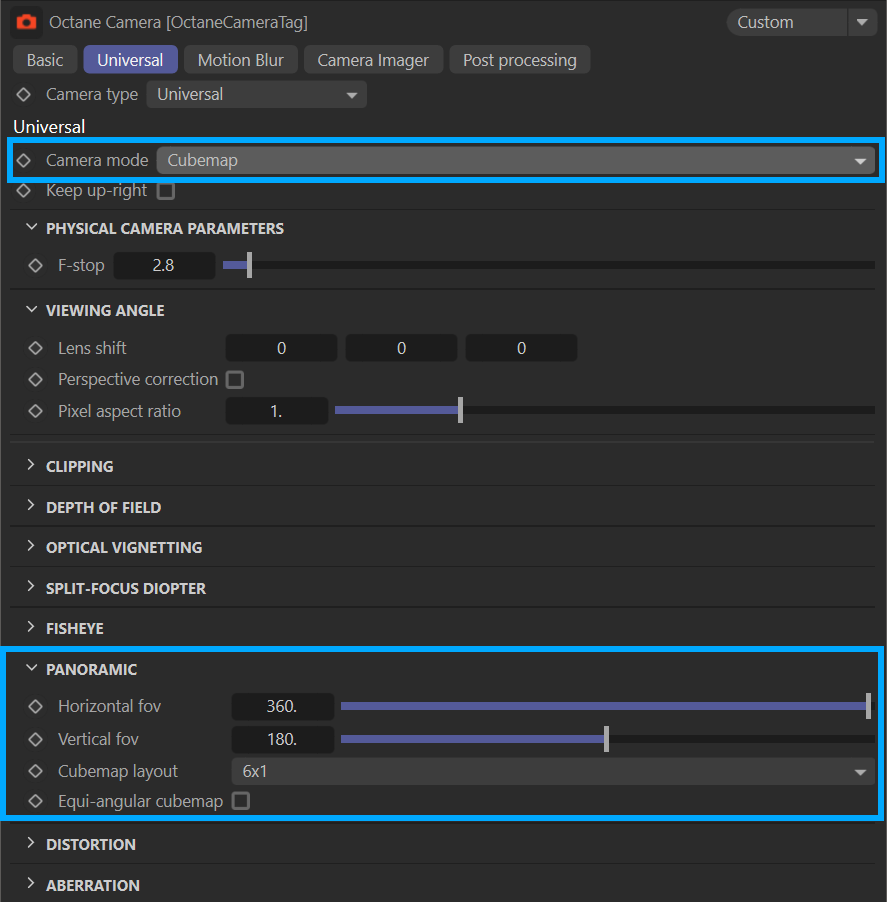Click the Horizontal fov keyframe diamond
887x902 pixels.
36,707
